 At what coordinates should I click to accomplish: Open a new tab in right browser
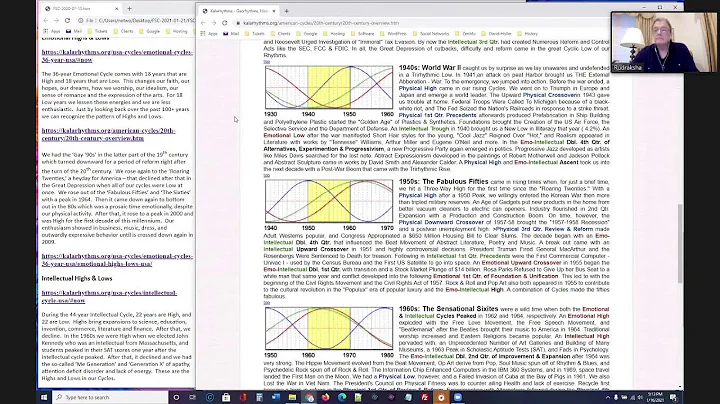(x=287, y=11)
